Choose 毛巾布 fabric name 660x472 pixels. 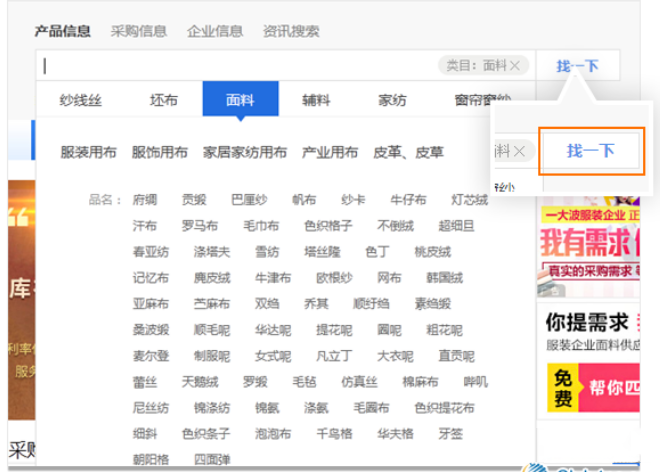[261, 226]
